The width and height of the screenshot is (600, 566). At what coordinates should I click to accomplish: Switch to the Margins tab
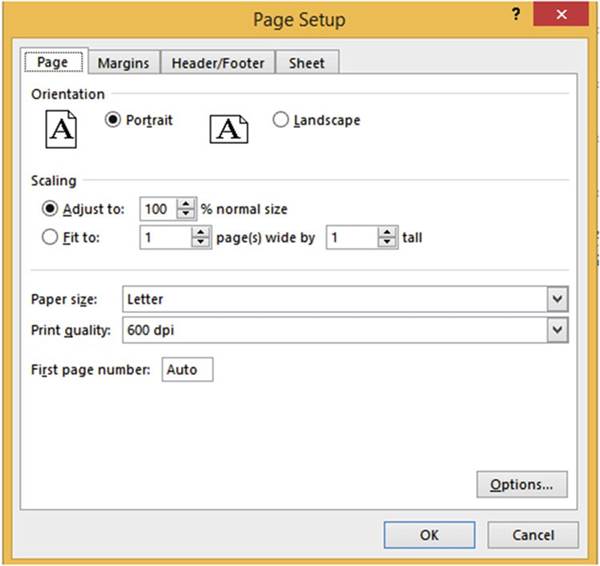click(x=123, y=63)
